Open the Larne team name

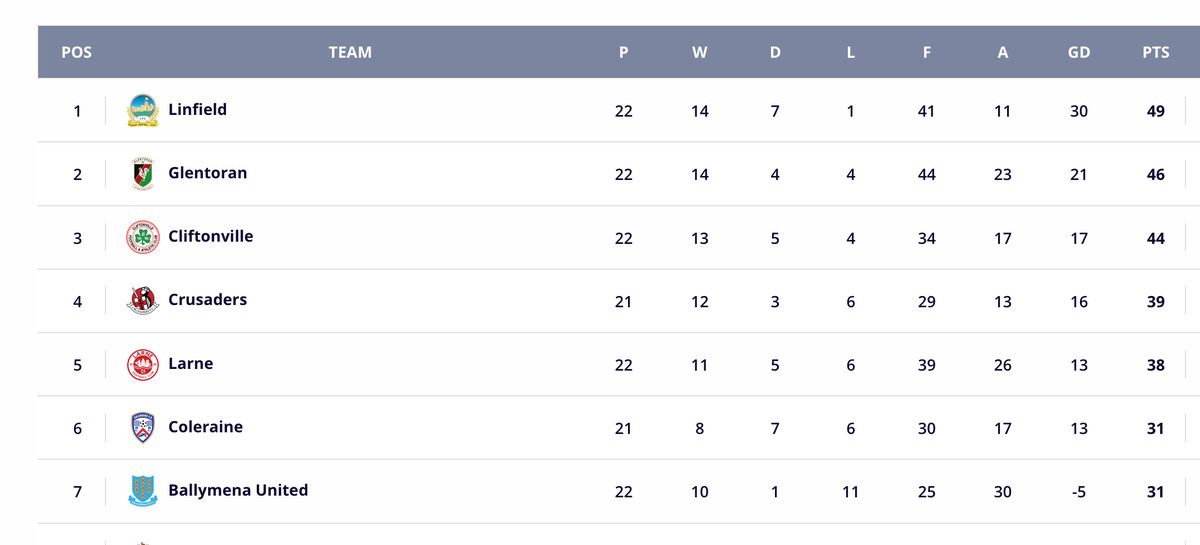pyautogui.click(x=190, y=364)
